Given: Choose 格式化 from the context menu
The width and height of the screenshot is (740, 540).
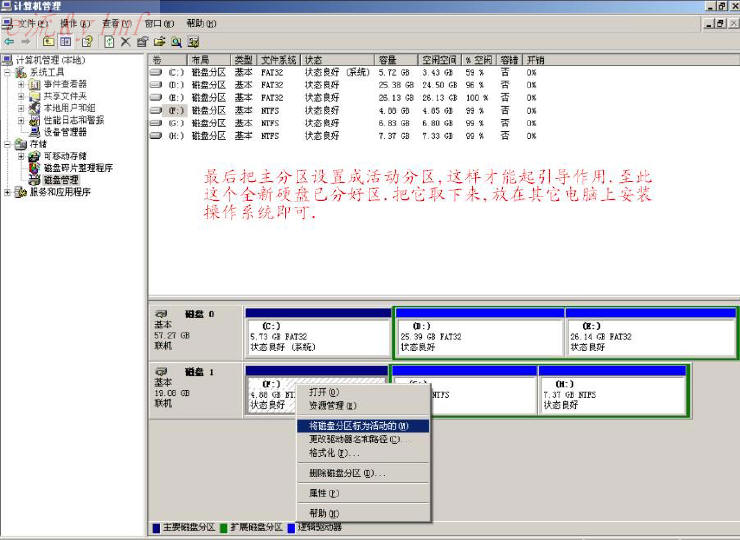Looking at the screenshot, I should pos(334,453).
